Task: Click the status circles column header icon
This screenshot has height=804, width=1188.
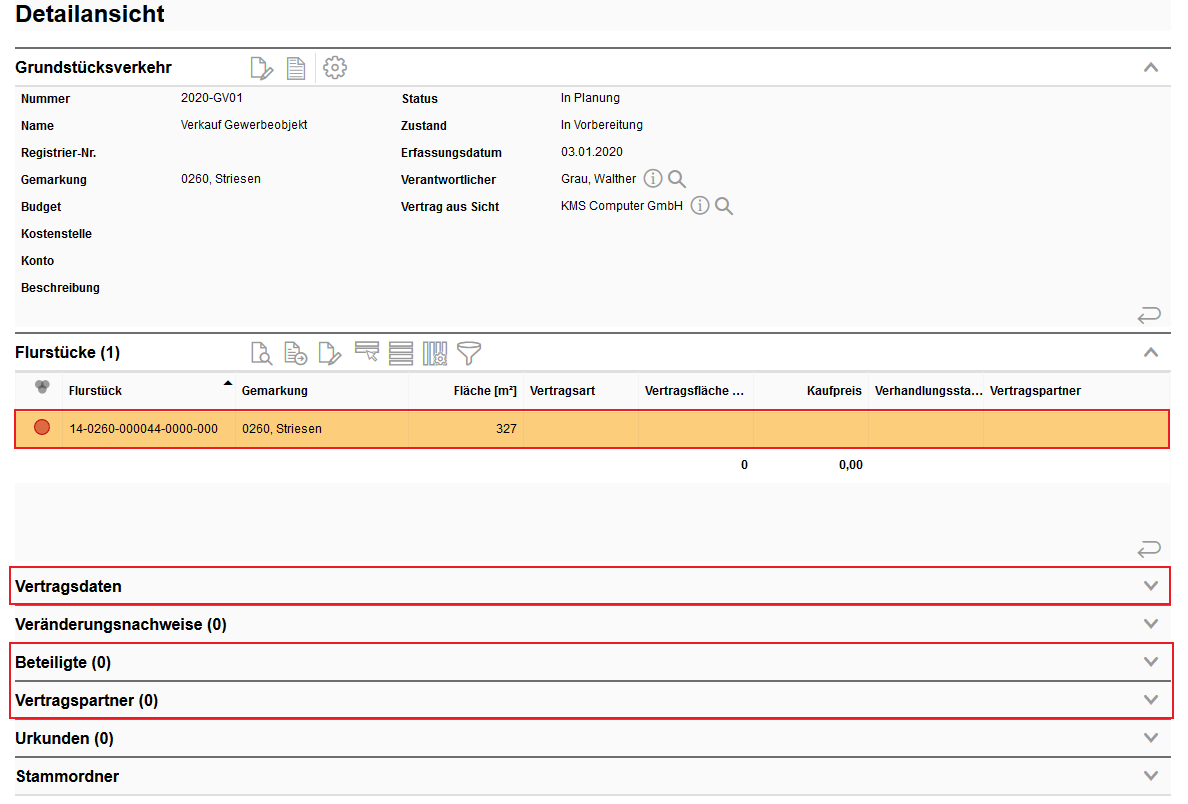Action: tap(42, 388)
